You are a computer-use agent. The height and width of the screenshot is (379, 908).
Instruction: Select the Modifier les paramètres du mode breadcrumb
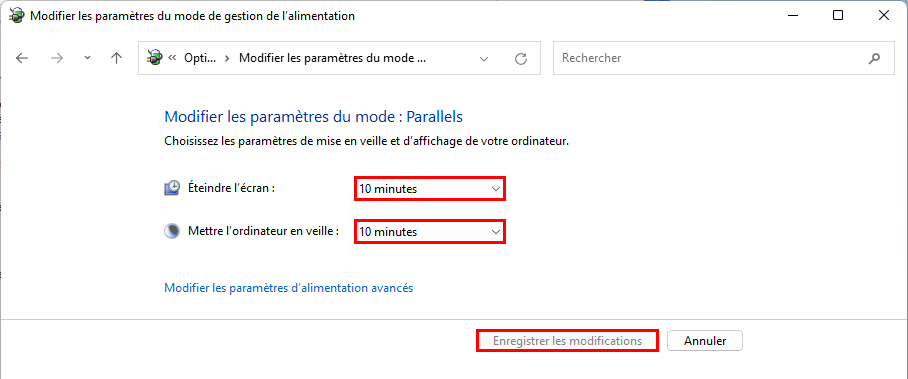coord(332,58)
